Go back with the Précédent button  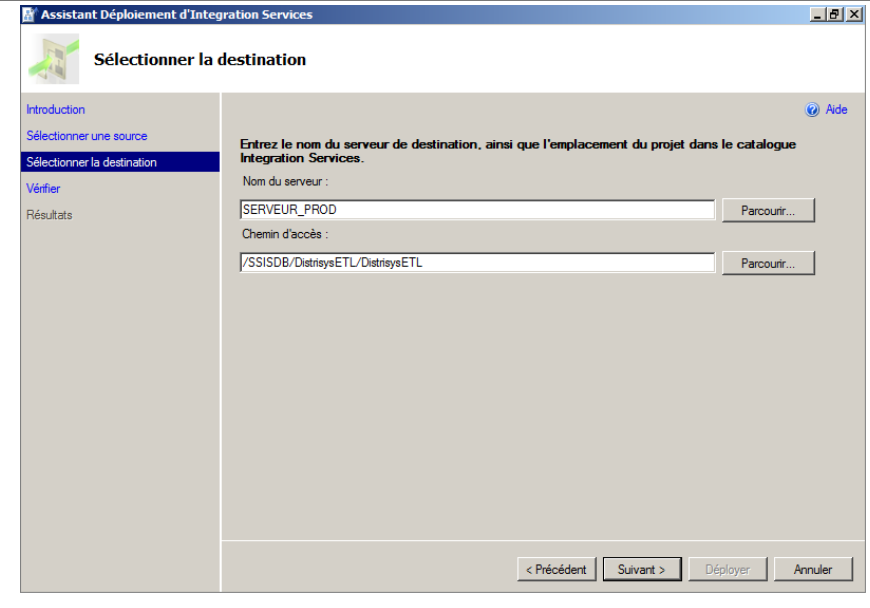pos(557,569)
